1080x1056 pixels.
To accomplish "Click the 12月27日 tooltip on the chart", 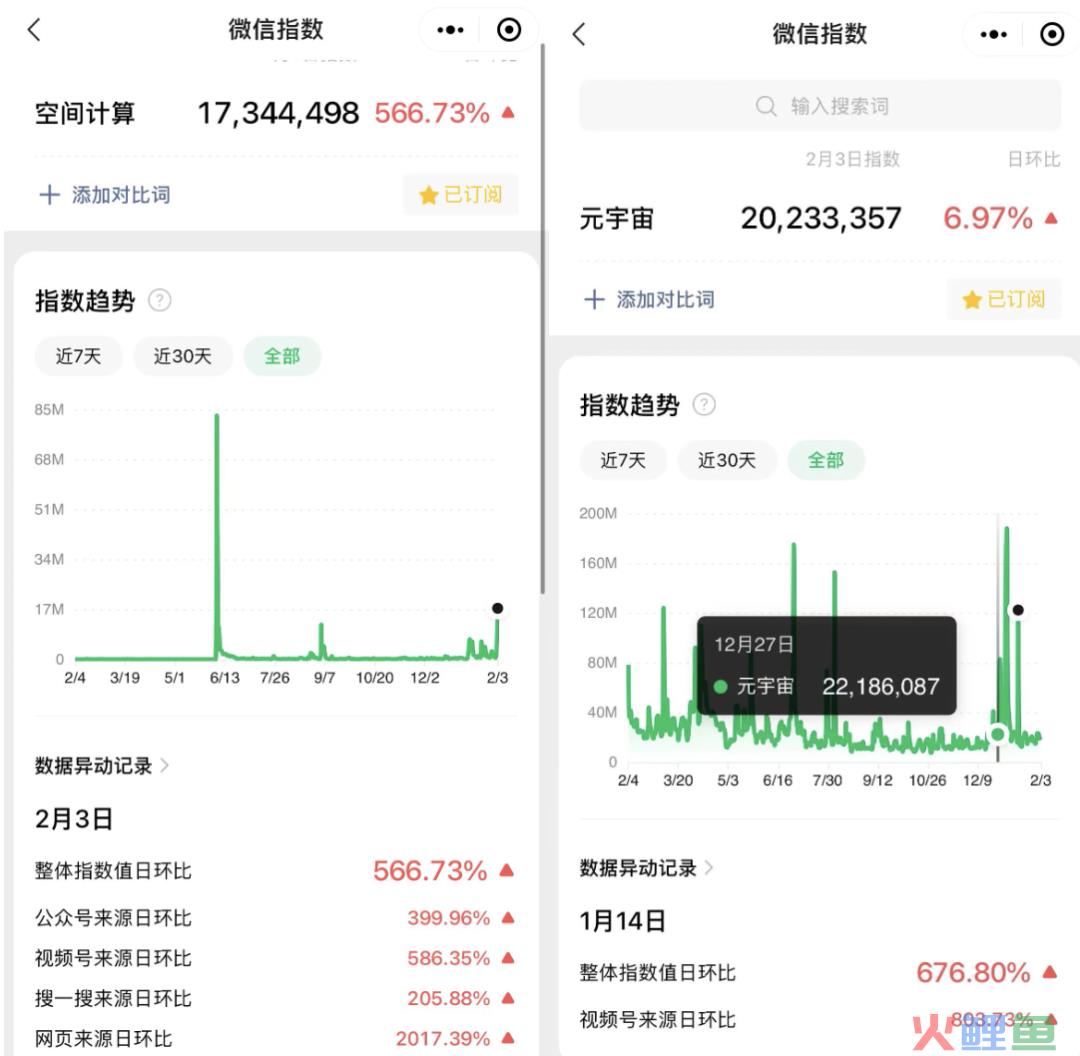I will [x=827, y=665].
